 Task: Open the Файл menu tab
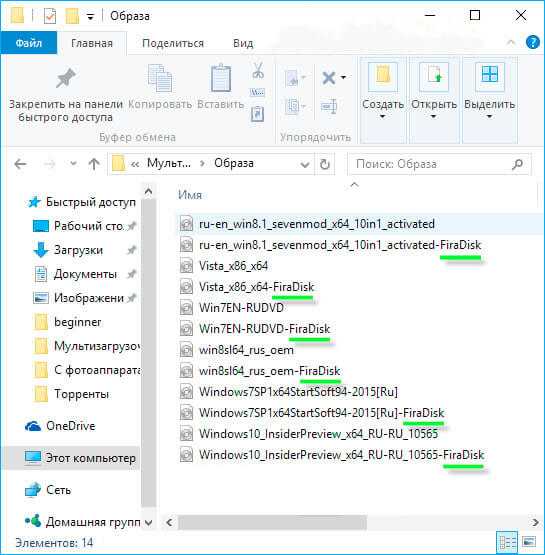point(29,43)
